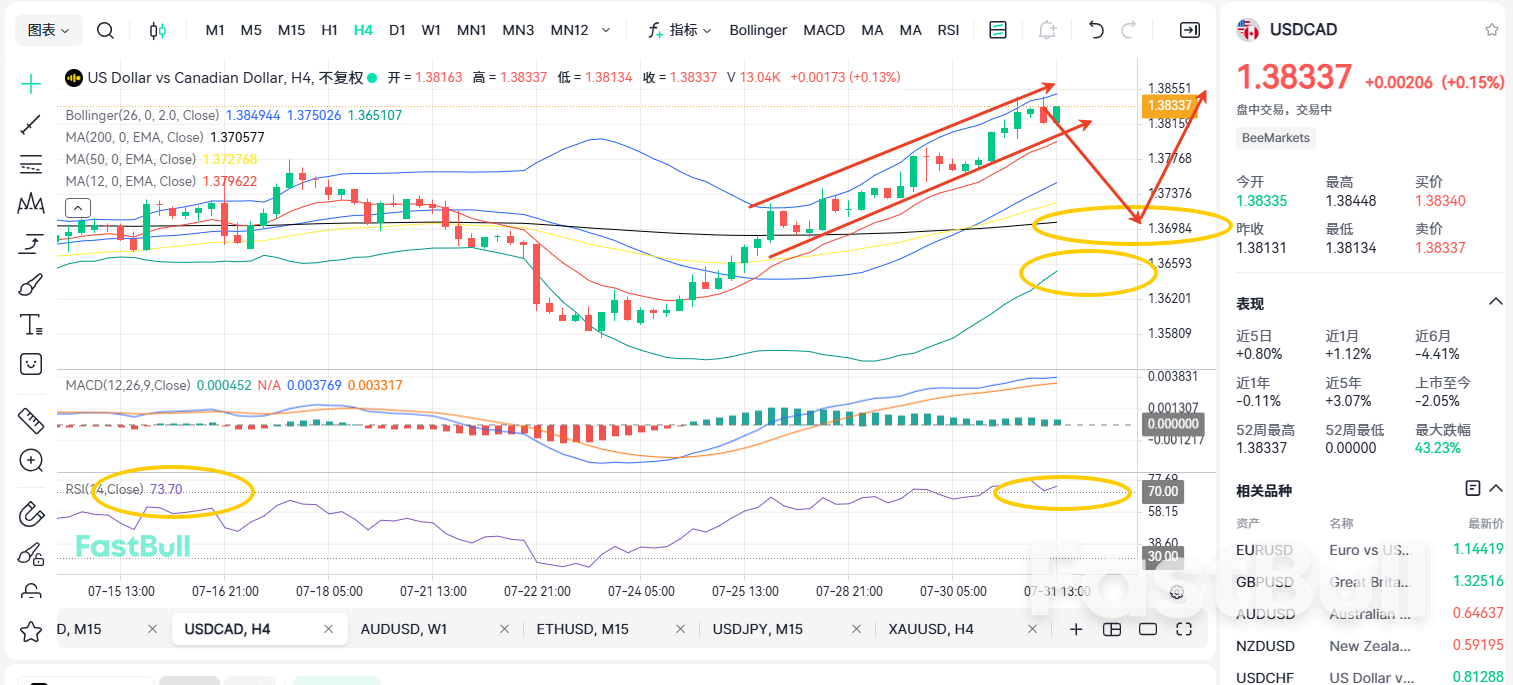Viewport: 1513px width, 685px height.
Task: Select the trend line drawing tool
Action: click(x=30, y=125)
